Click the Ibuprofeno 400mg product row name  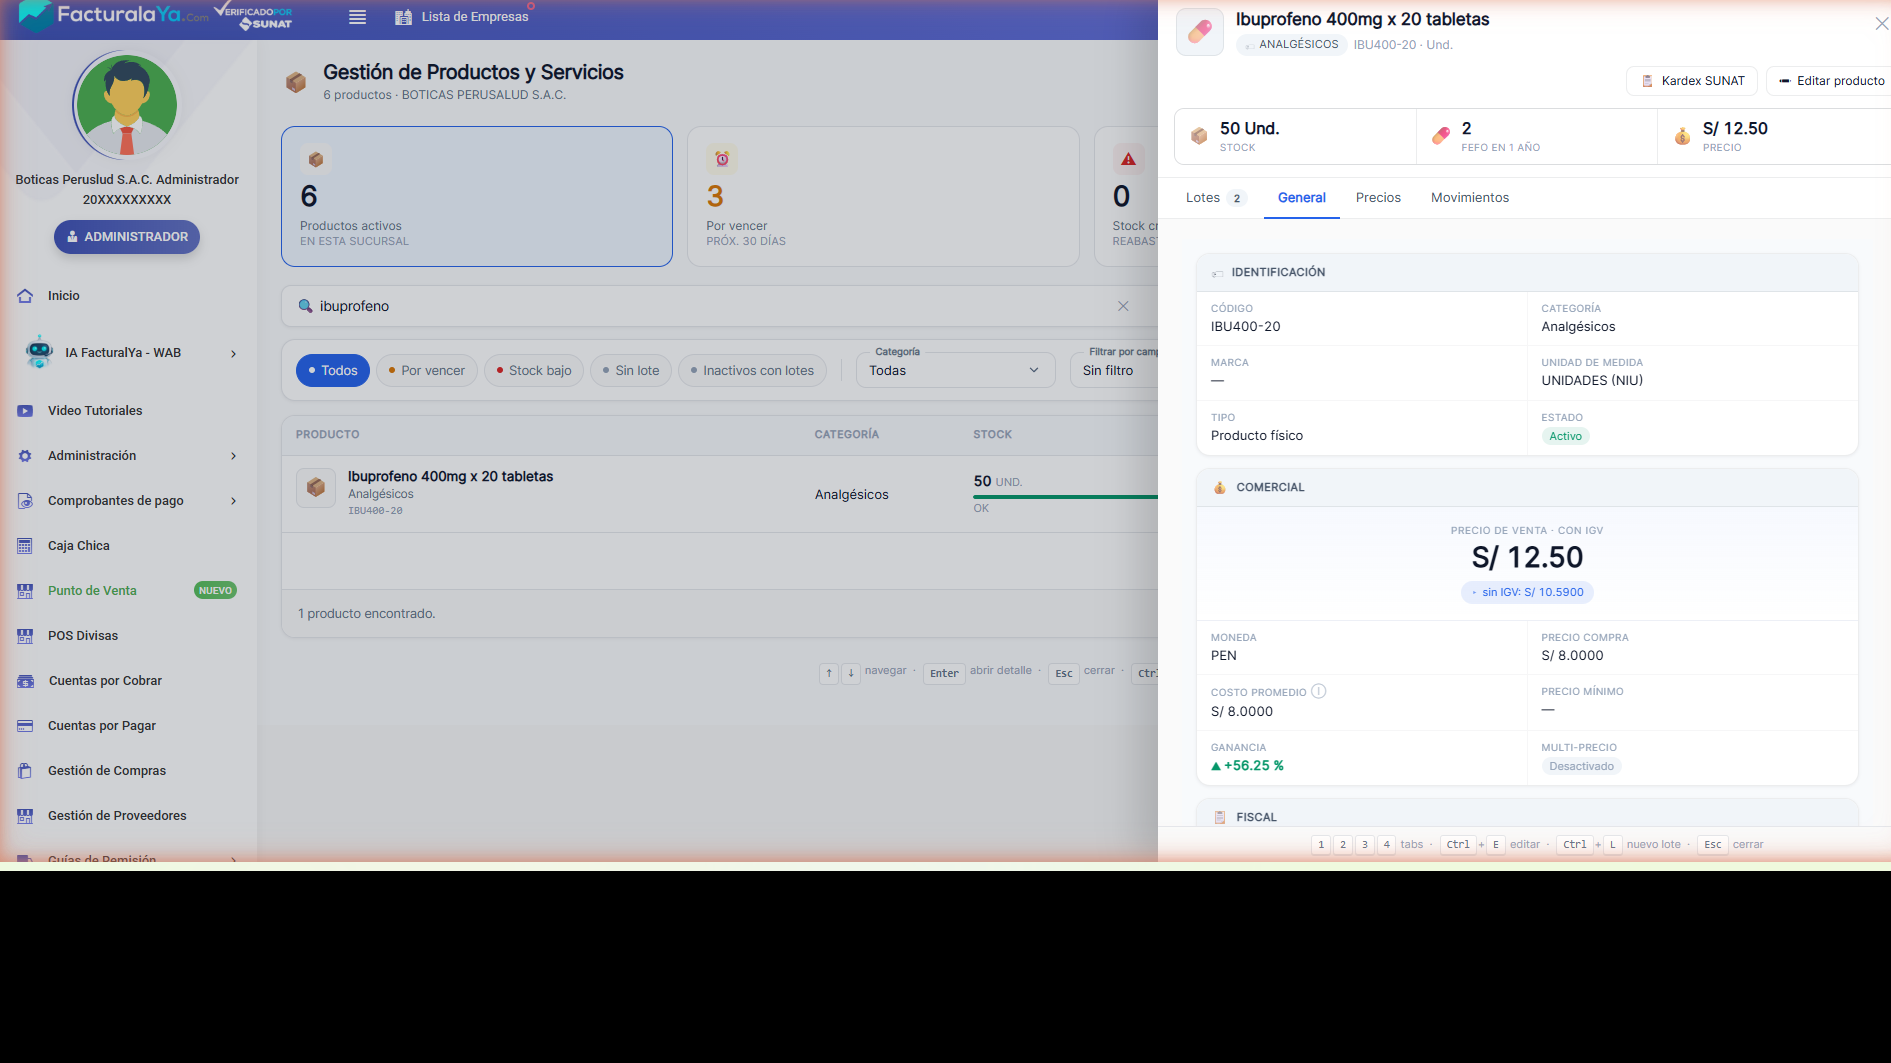click(450, 477)
